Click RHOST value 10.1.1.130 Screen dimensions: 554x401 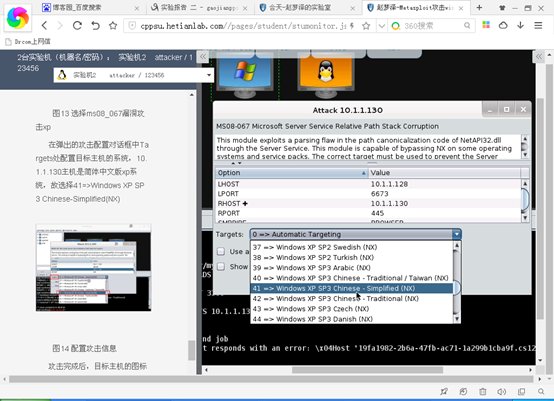(x=389, y=204)
